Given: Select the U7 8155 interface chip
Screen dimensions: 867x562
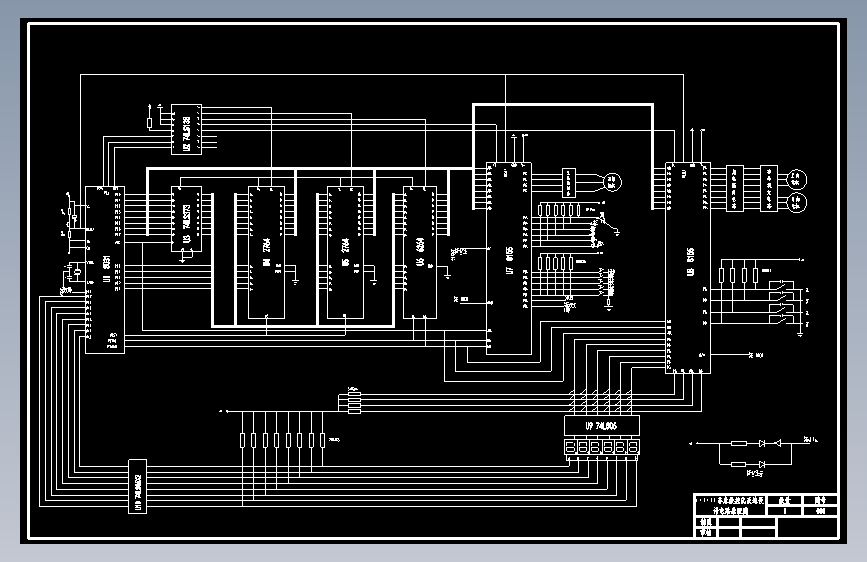Looking at the screenshot, I should pos(509,258).
